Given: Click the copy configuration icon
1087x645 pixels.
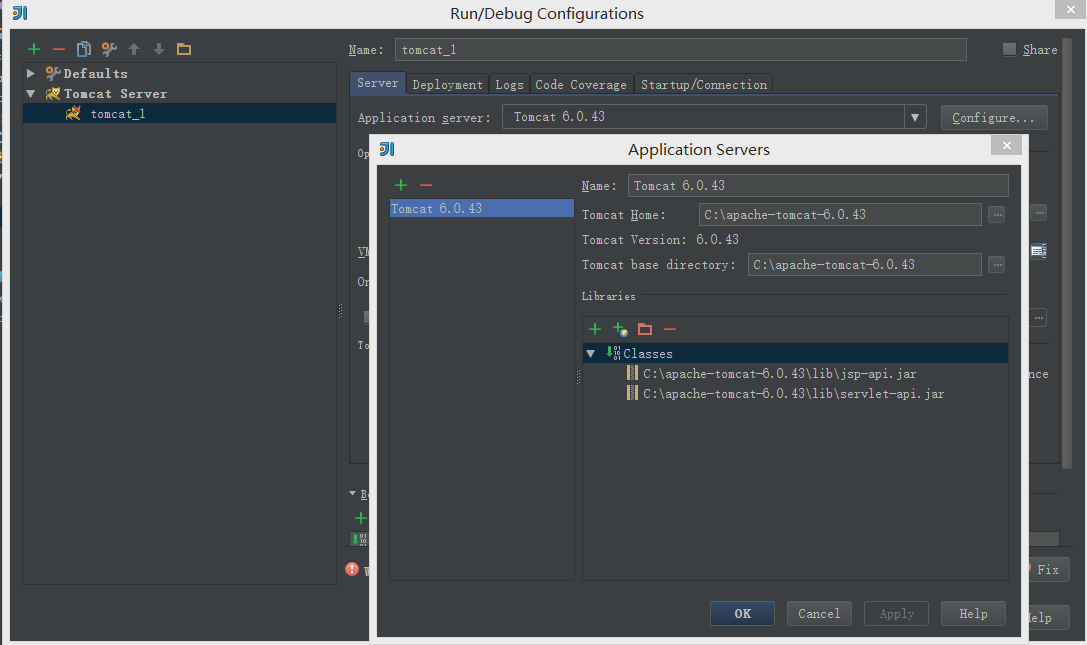Looking at the screenshot, I should tap(84, 49).
